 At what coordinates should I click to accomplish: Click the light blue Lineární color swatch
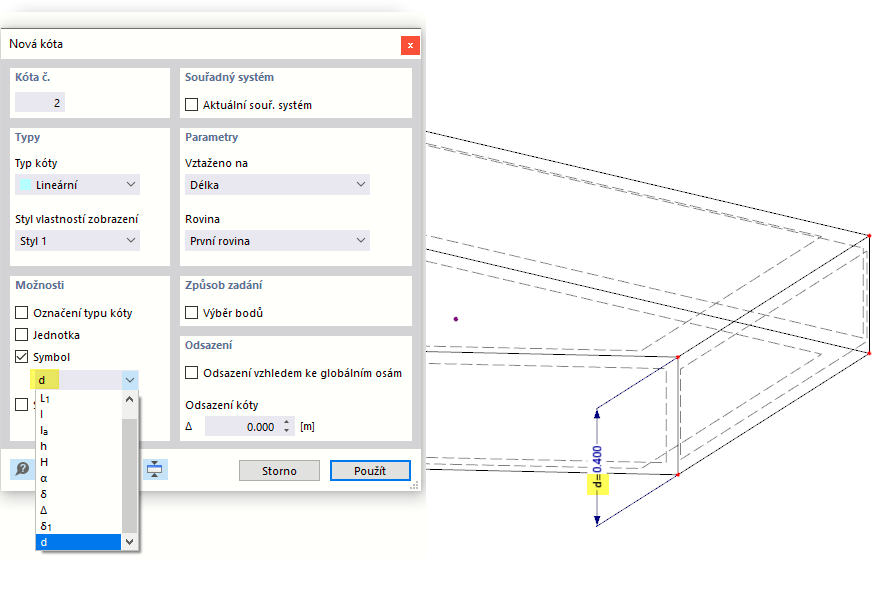pos(25,185)
